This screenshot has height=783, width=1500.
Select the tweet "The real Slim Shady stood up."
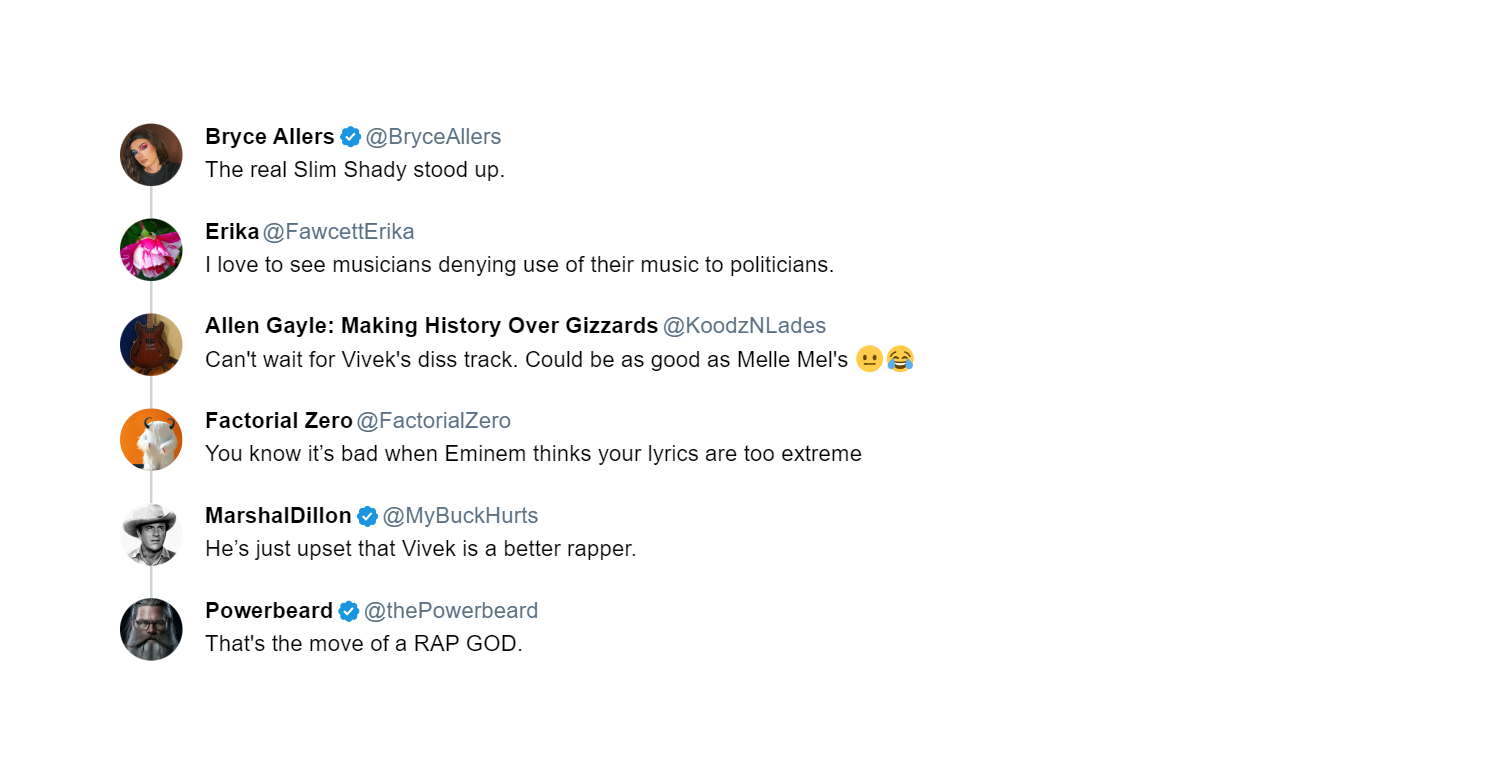(x=355, y=170)
